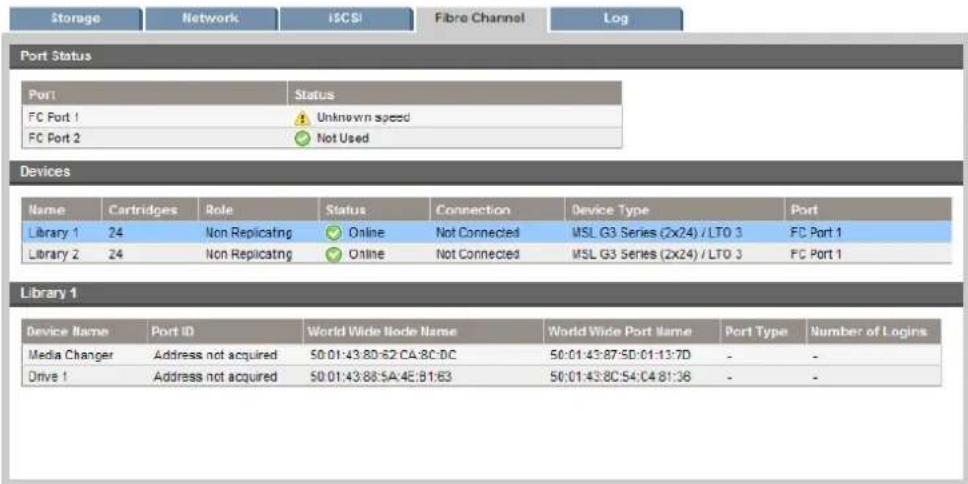The width and height of the screenshot is (968, 484).
Task: Click Library 1 'Non Replicating' role cell
Action: 249,233
